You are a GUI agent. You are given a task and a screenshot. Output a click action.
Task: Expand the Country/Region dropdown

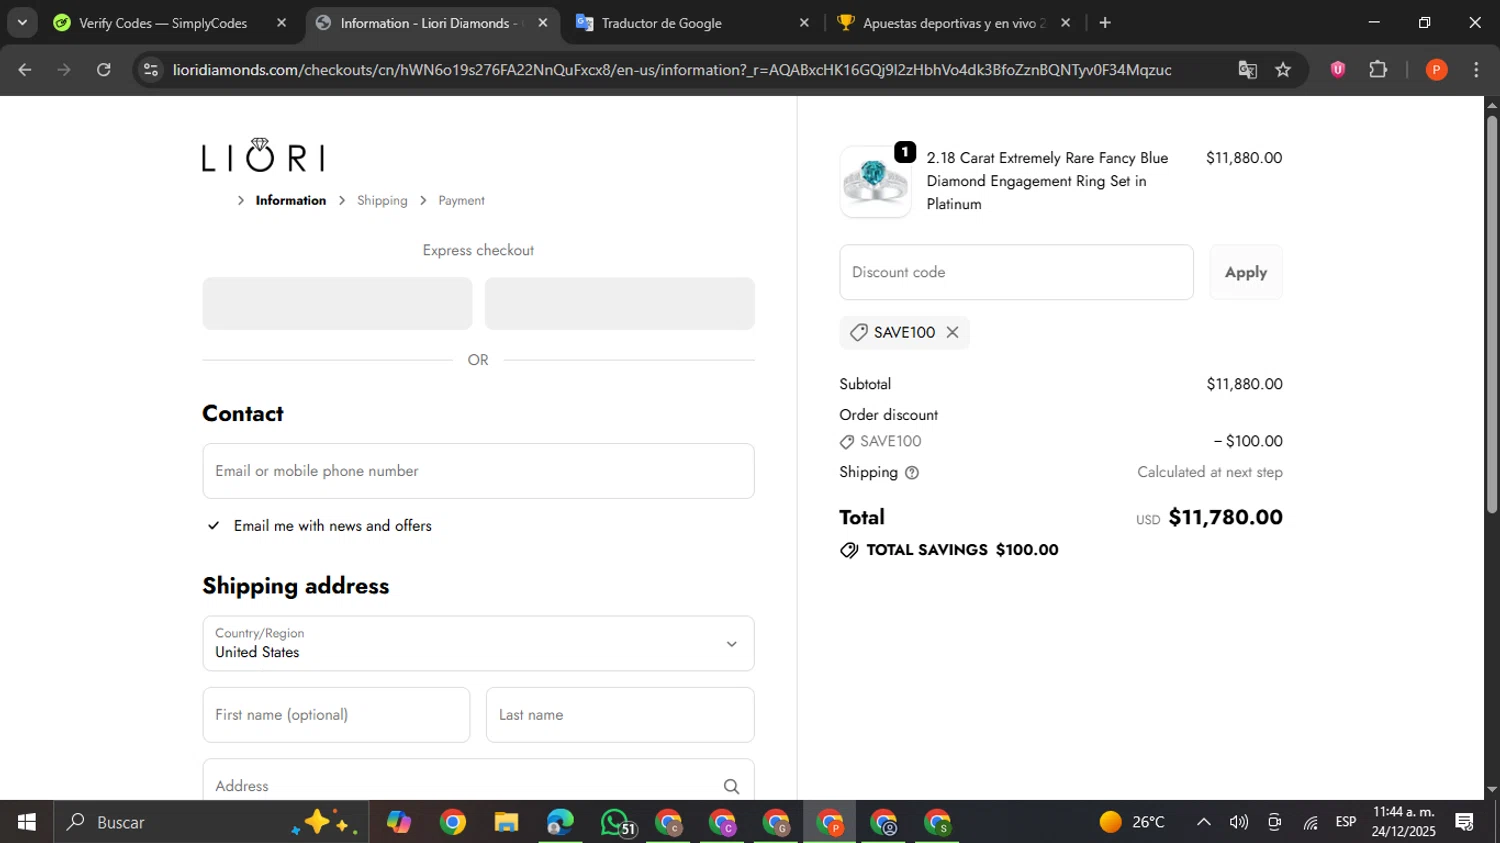pyautogui.click(x=478, y=643)
